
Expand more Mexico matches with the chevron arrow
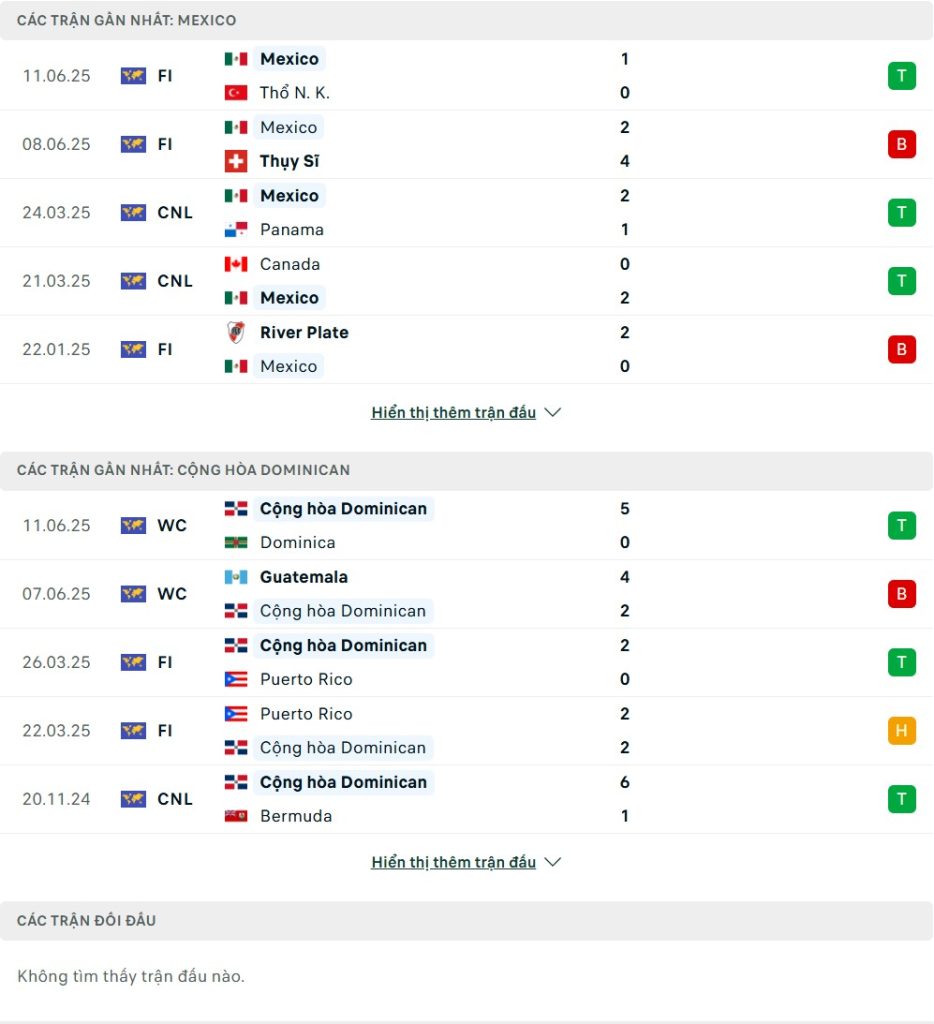tap(553, 413)
